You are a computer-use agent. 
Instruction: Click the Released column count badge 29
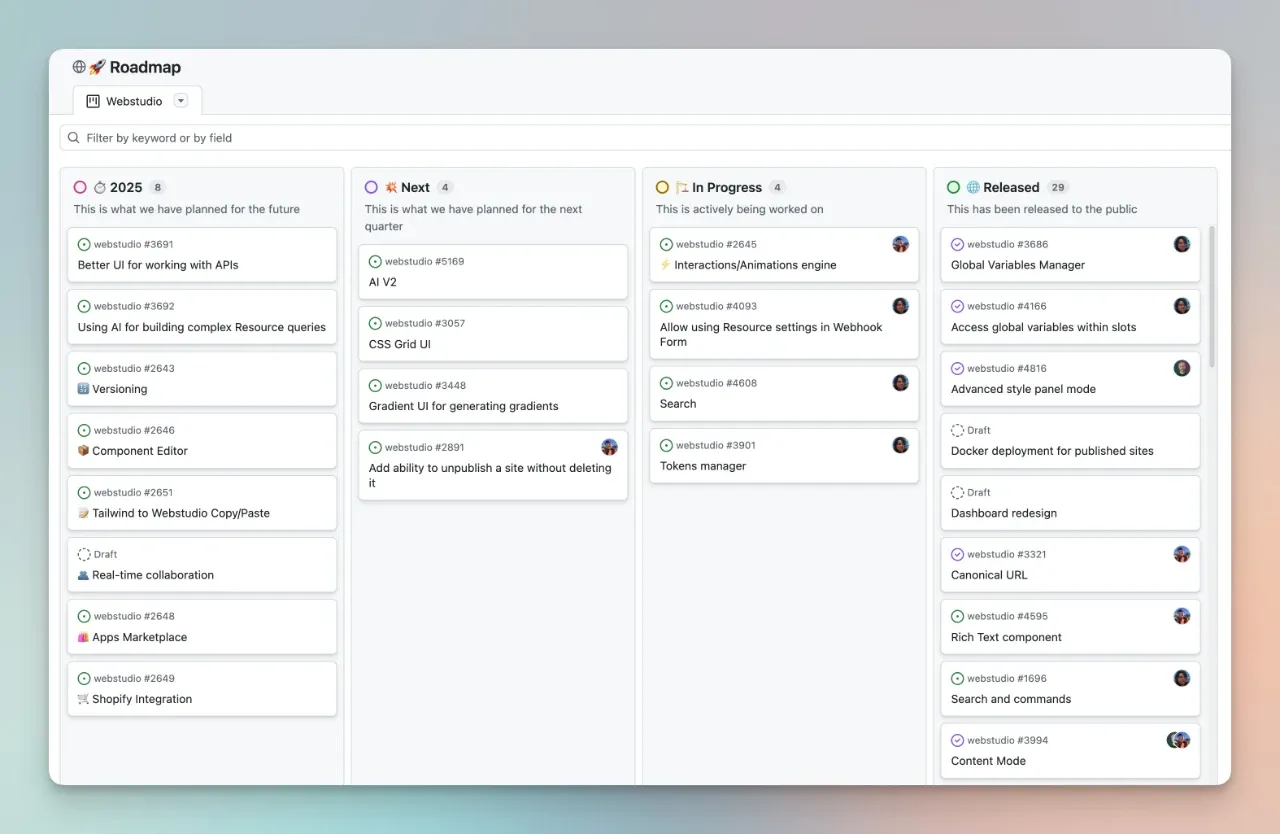1058,187
